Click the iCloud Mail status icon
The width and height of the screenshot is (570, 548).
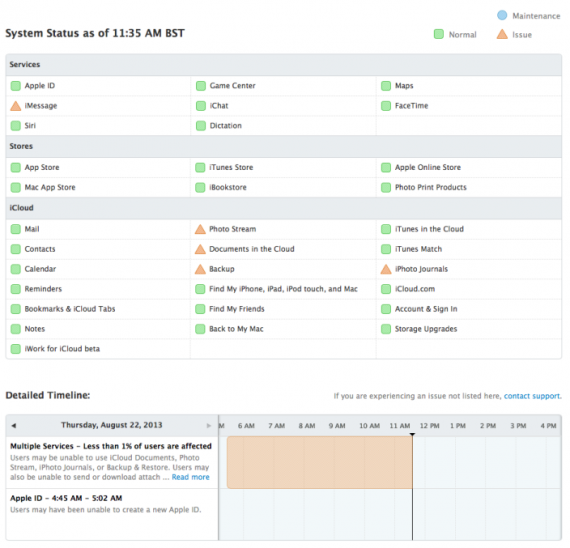[16, 229]
